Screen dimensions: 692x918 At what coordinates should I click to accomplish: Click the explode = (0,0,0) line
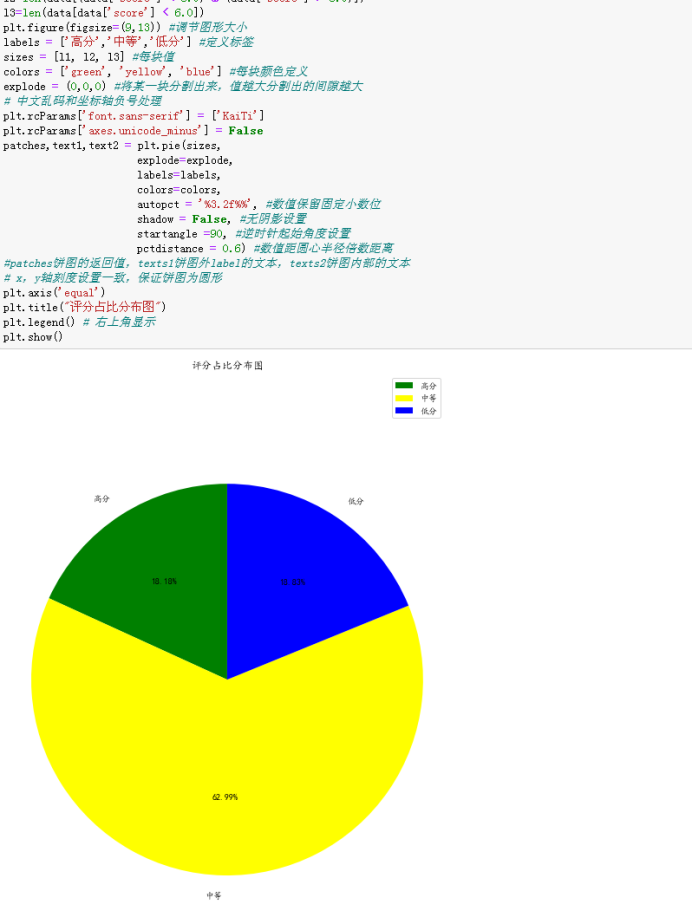tap(183, 86)
